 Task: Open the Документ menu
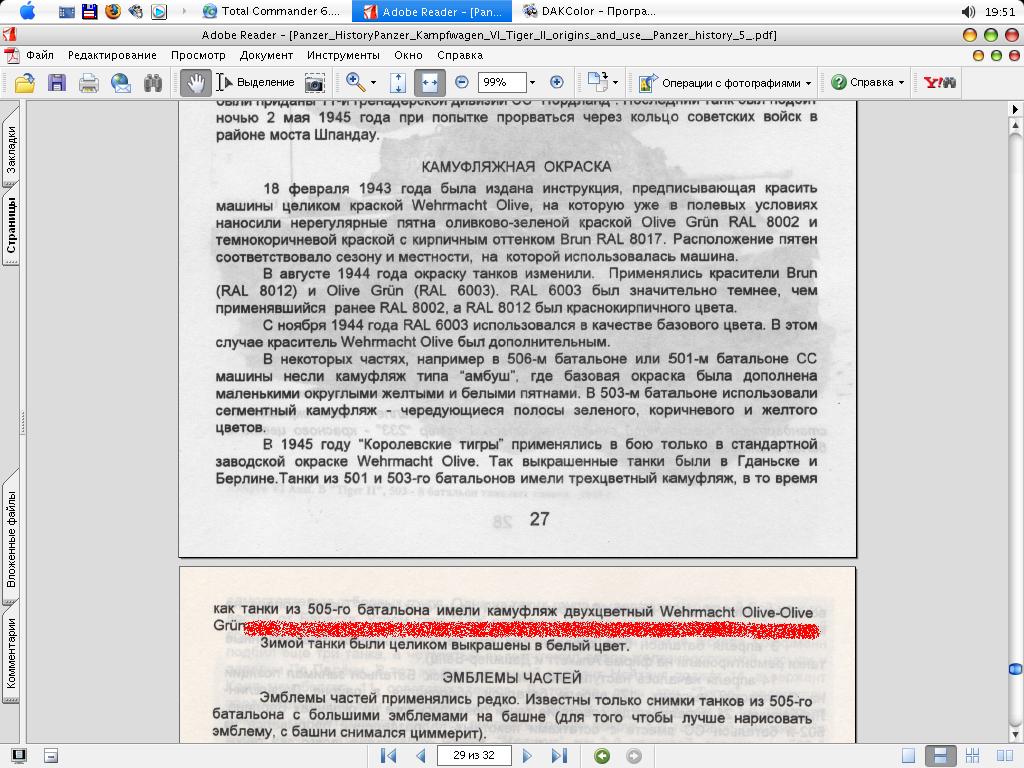point(266,56)
